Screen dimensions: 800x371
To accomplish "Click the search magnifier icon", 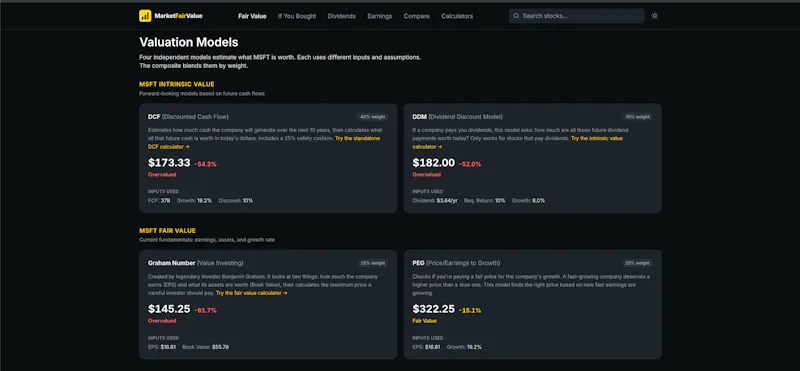I will 516,16.
